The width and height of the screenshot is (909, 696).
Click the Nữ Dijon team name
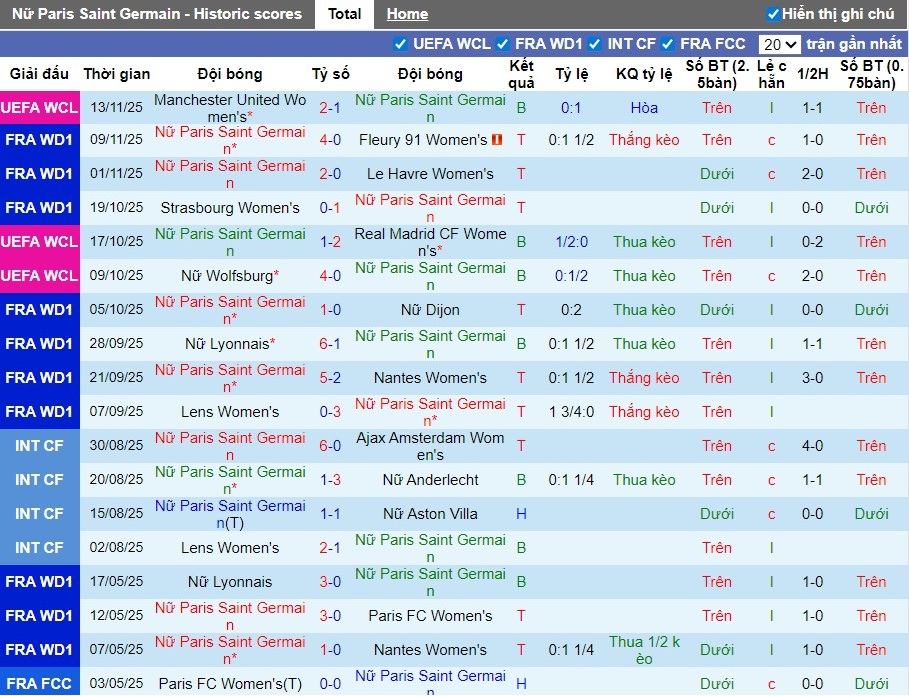(430, 310)
